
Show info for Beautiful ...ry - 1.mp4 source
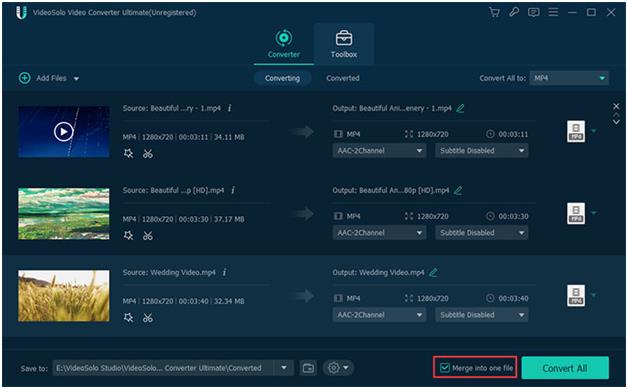pyautogui.click(x=229, y=108)
